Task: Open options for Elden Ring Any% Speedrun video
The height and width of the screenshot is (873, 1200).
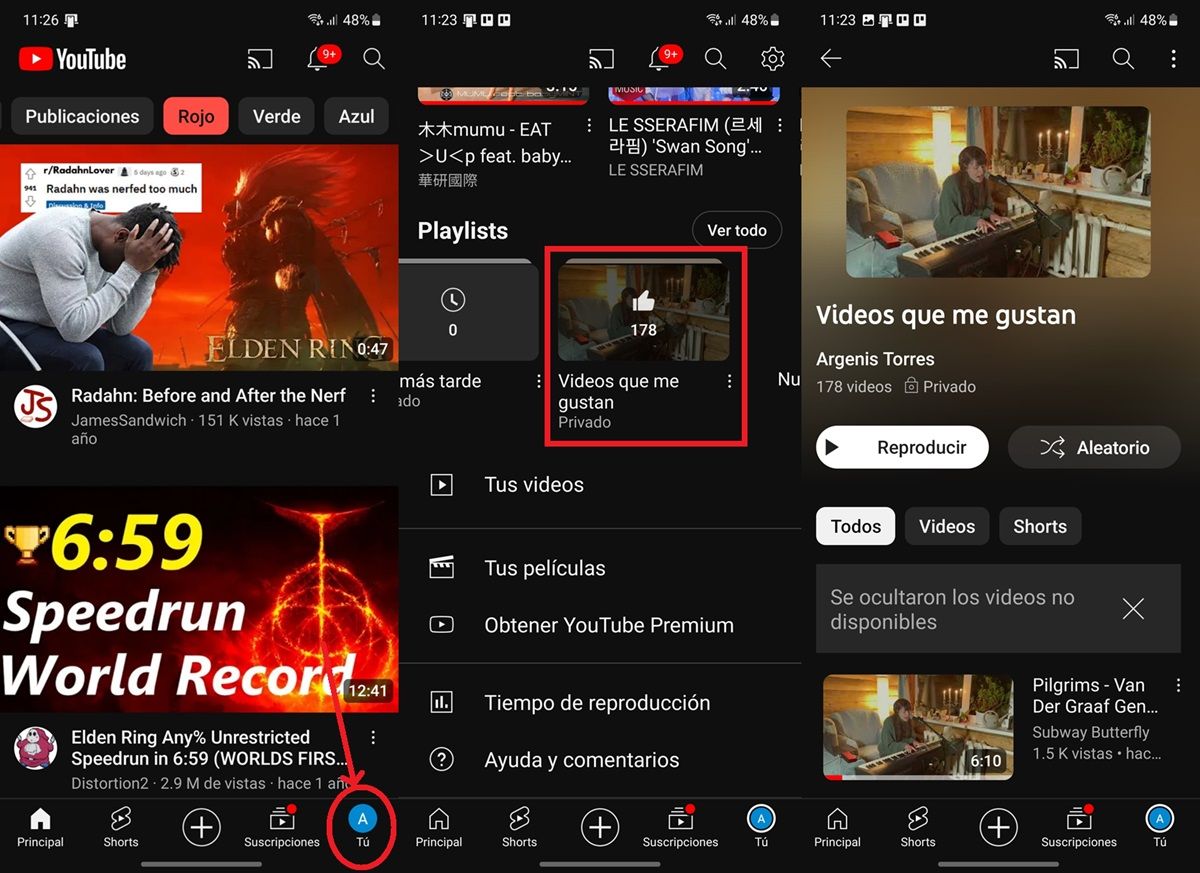Action: (373, 738)
